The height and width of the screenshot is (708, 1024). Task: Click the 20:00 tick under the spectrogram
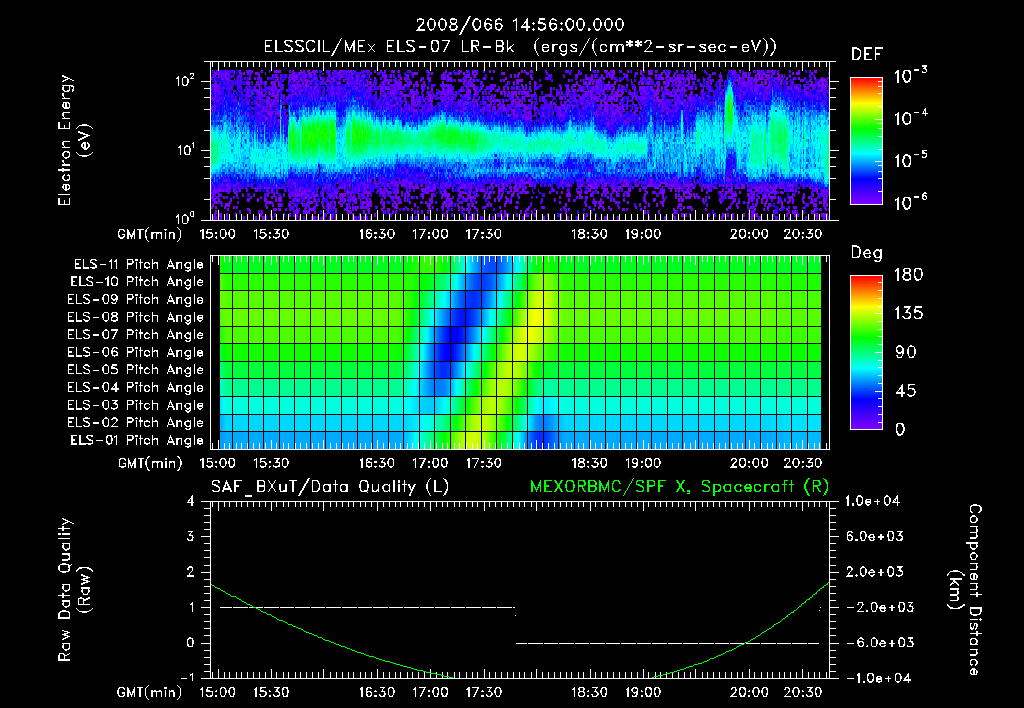tap(749, 234)
